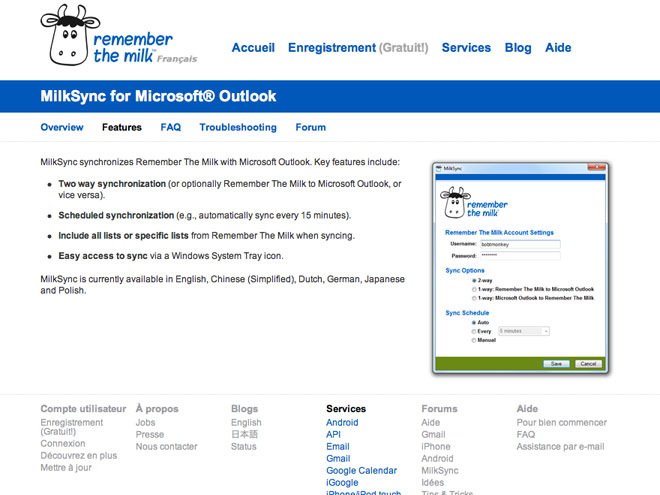The height and width of the screenshot is (495, 660).
Task: Click the cow logo inside MilkSync dialog
Action: pos(474,203)
